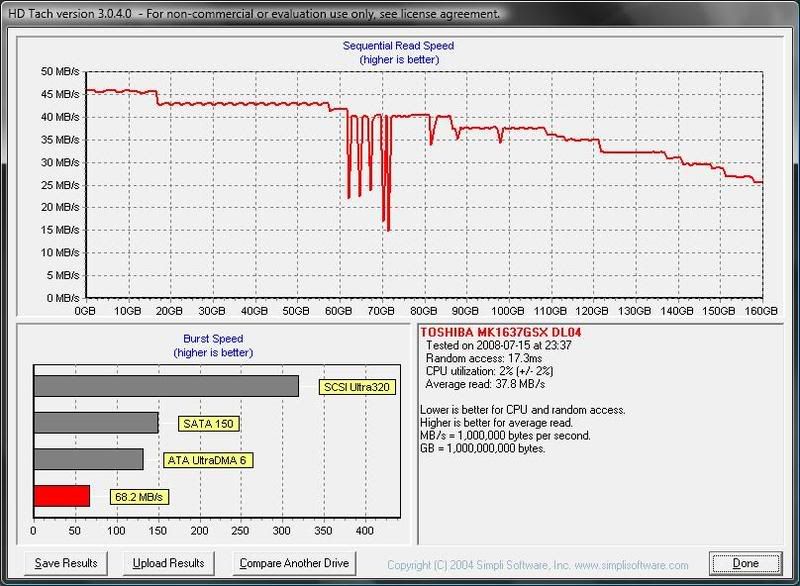Click the 0 MB/s axis label

[x=63, y=297]
